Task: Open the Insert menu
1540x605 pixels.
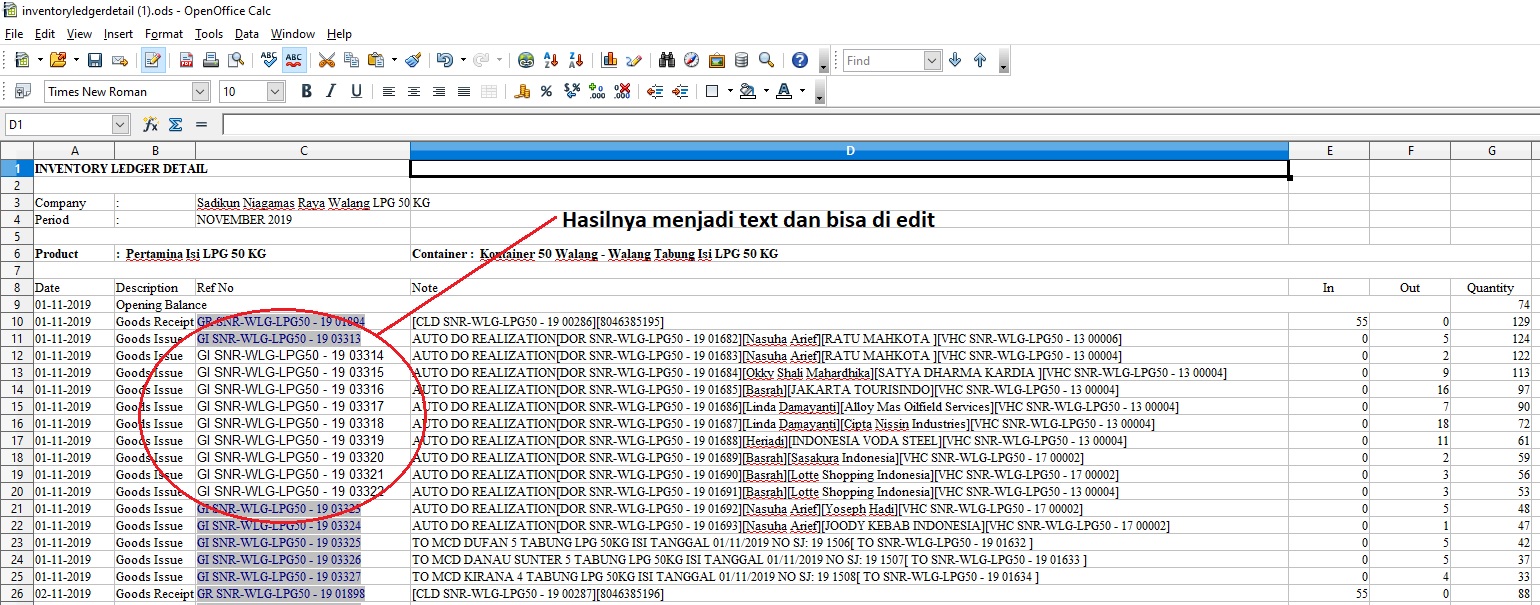Action: point(118,34)
